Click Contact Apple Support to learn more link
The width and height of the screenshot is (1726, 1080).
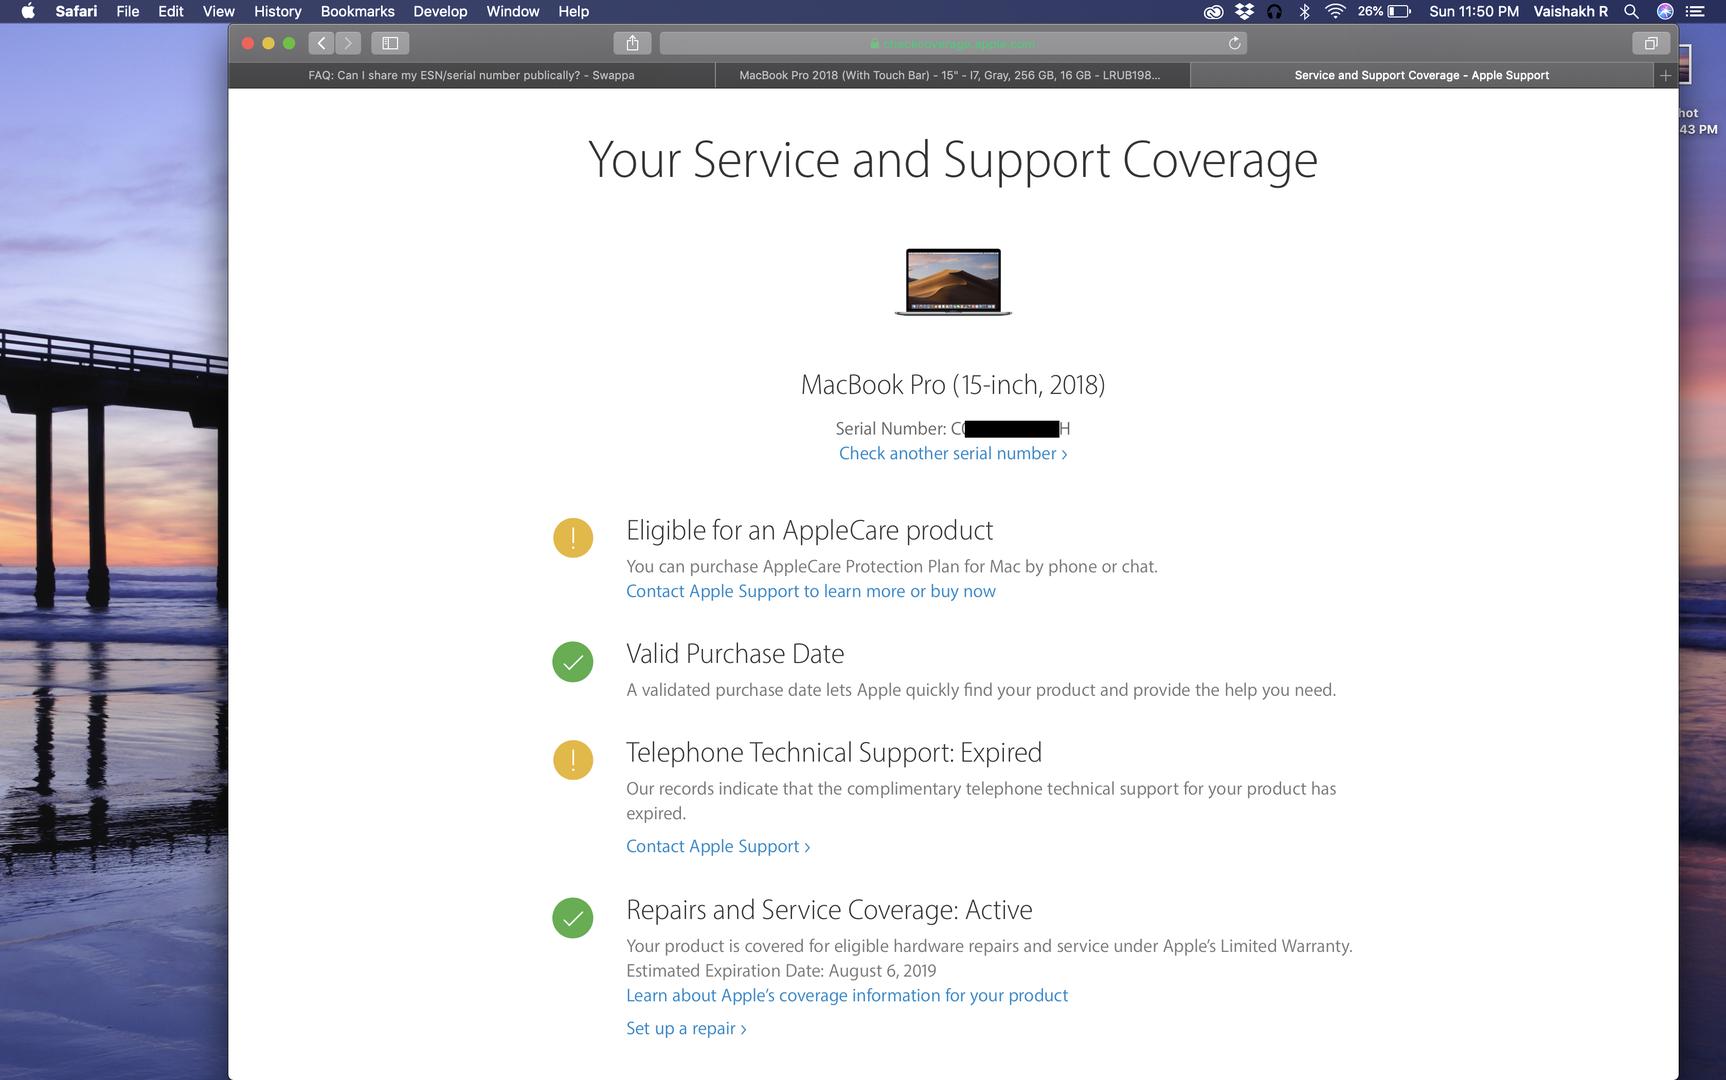[x=811, y=591]
